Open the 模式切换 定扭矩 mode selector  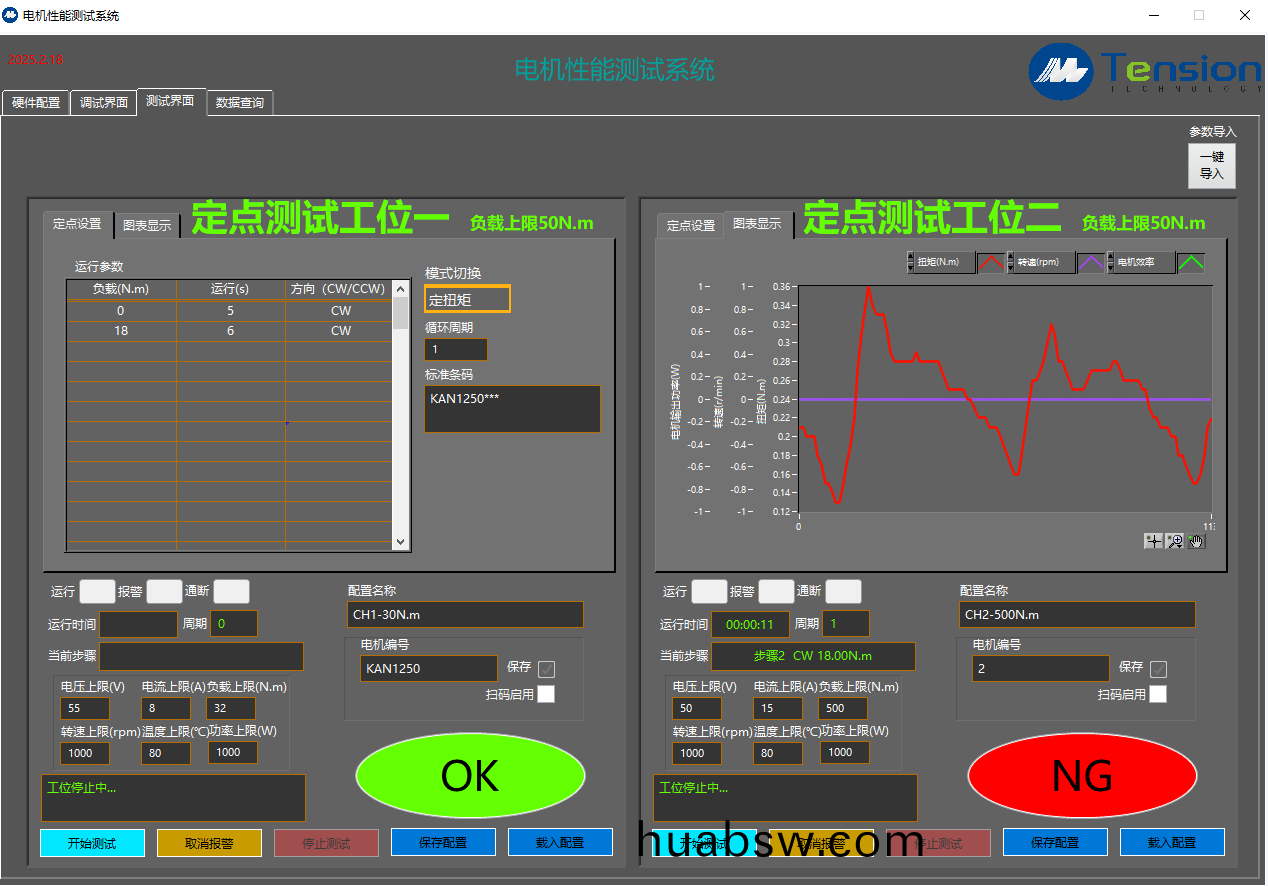(x=467, y=299)
